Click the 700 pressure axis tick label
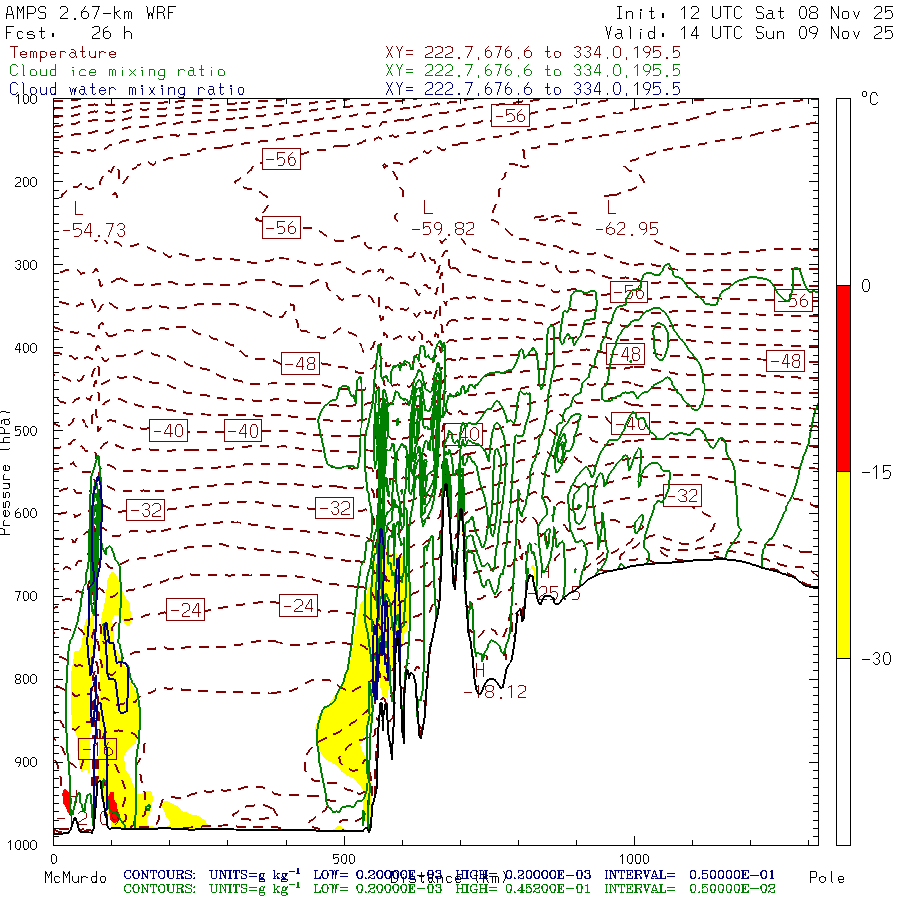Image resolution: width=900 pixels, height=900 pixels. 25,596
